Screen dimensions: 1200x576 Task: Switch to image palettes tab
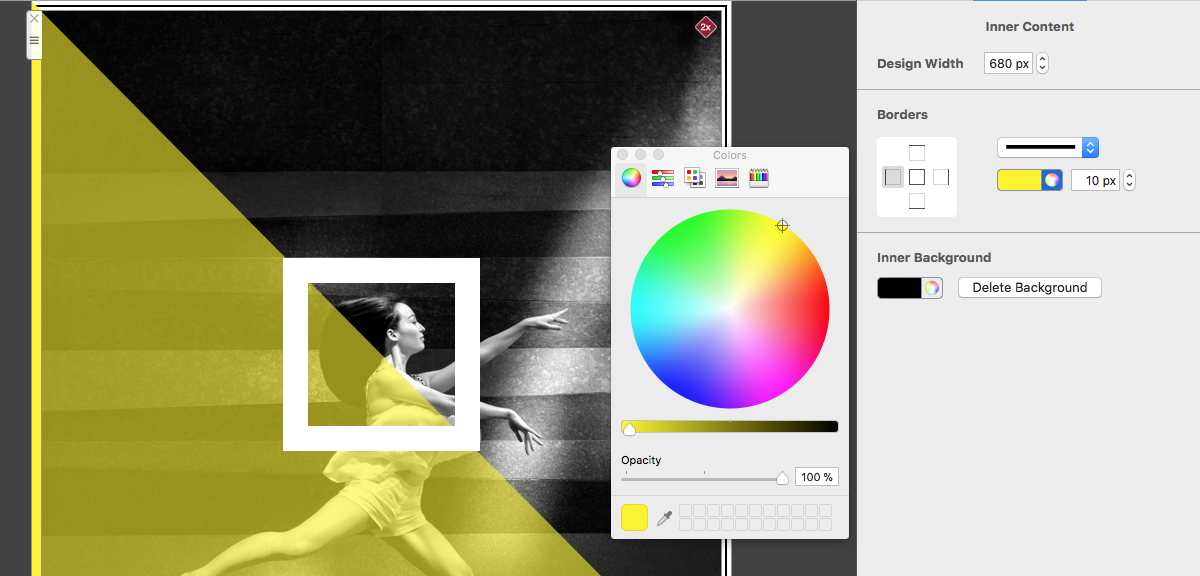click(727, 178)
